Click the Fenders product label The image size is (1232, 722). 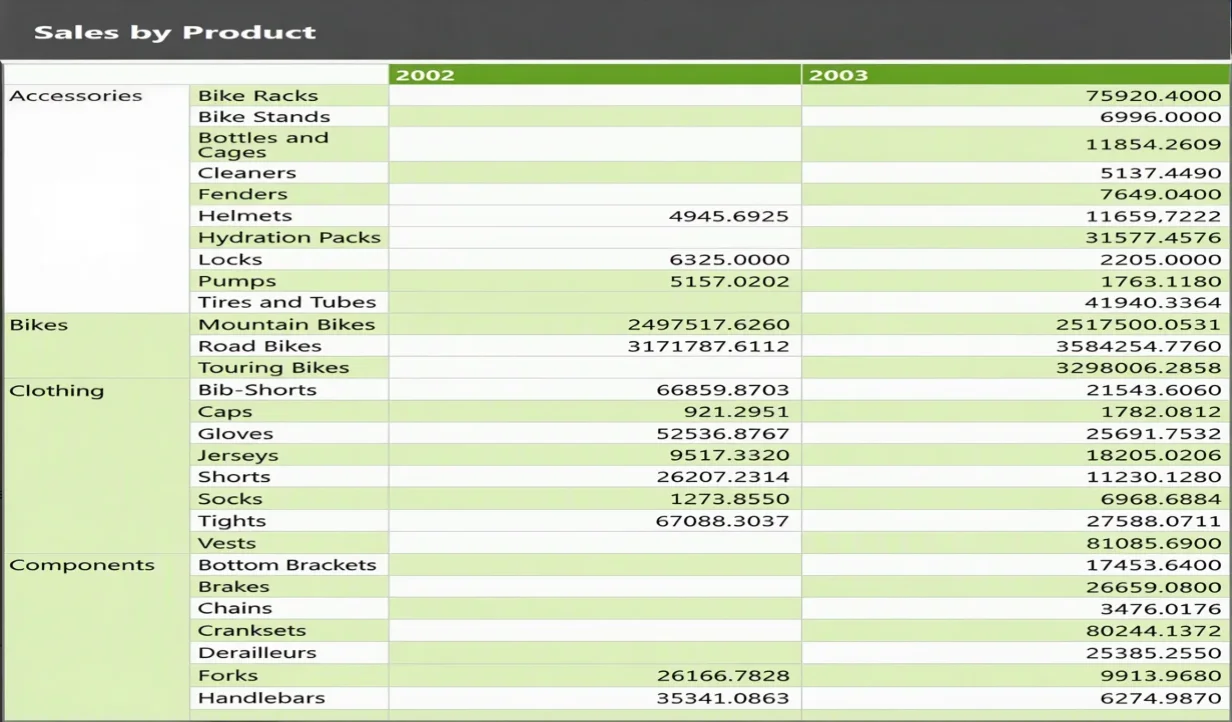(243, 195)
